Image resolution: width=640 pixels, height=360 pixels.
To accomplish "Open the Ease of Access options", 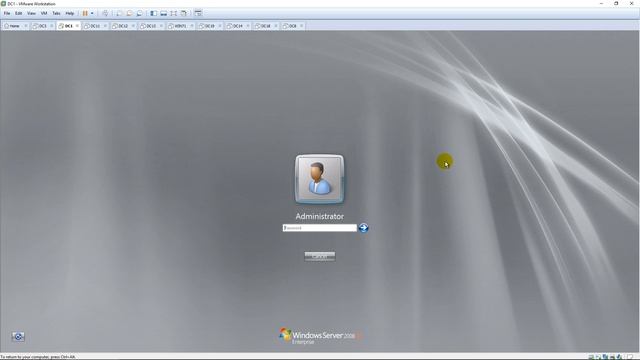I will (x=18, y=336).
